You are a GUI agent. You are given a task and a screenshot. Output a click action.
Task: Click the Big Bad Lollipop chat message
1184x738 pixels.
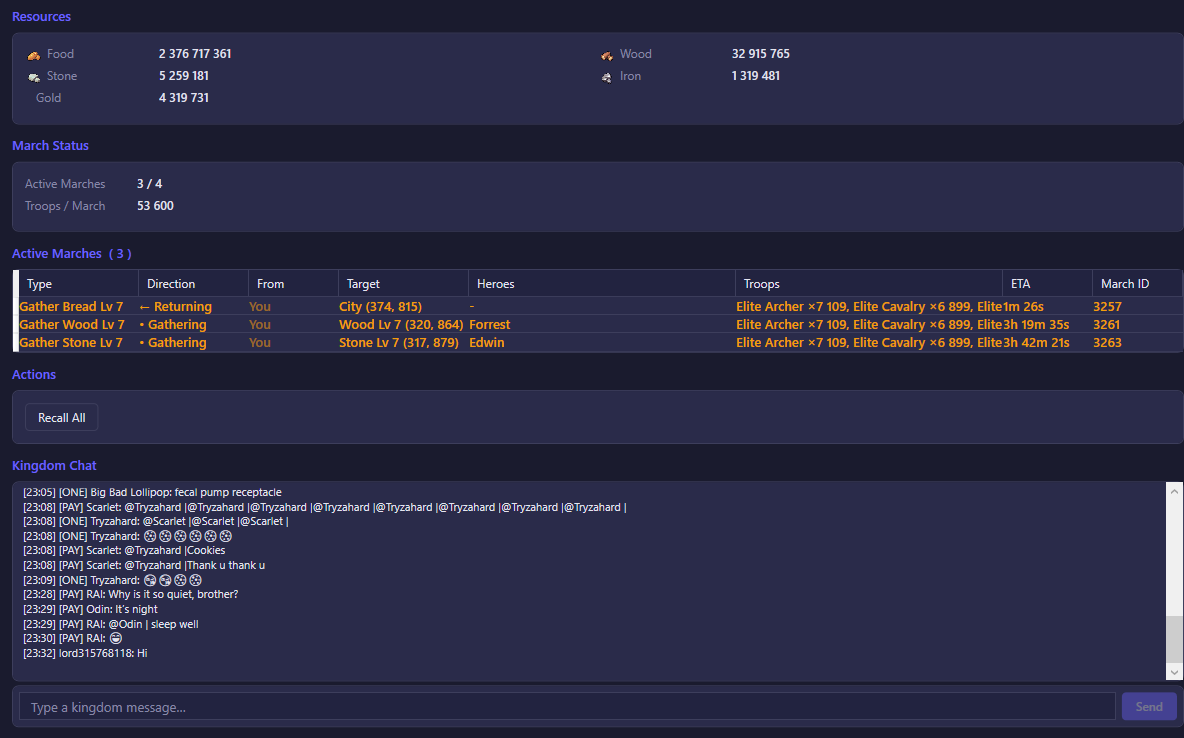(153, 493)
